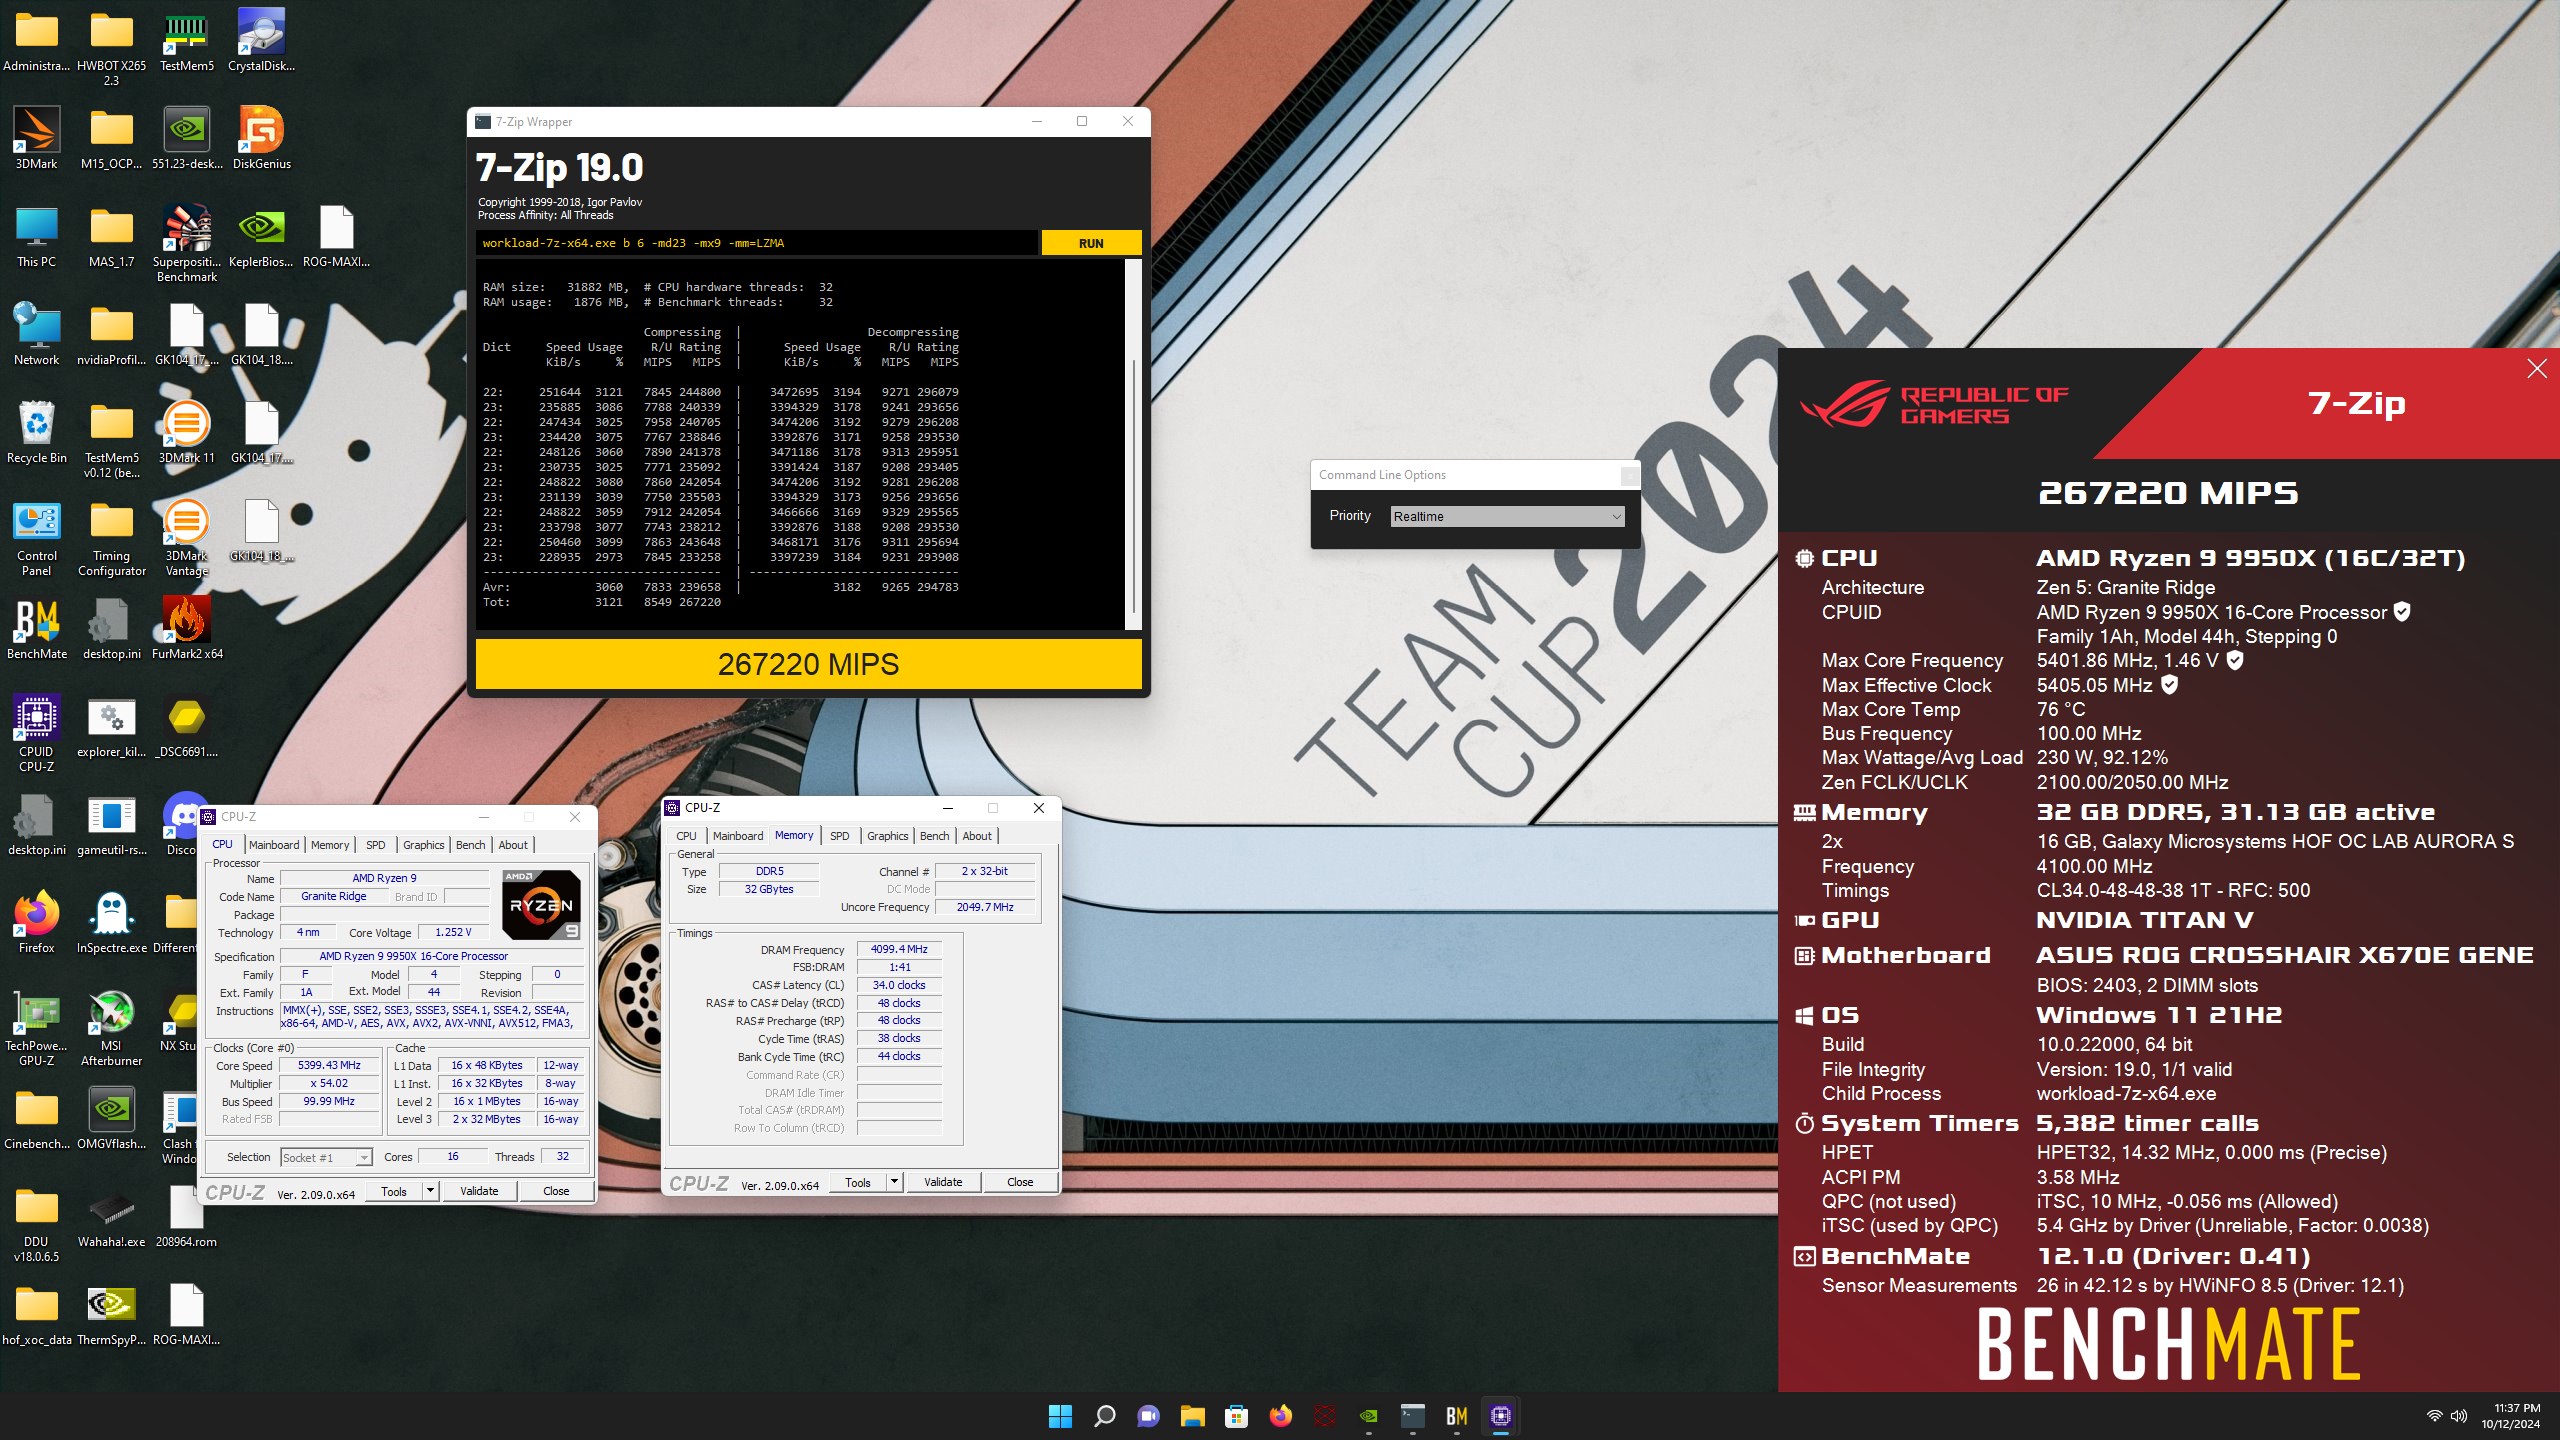Open the Timing Configurator folder
The height and width of the screenshot is (1440, 2560).
click(111, 538)
